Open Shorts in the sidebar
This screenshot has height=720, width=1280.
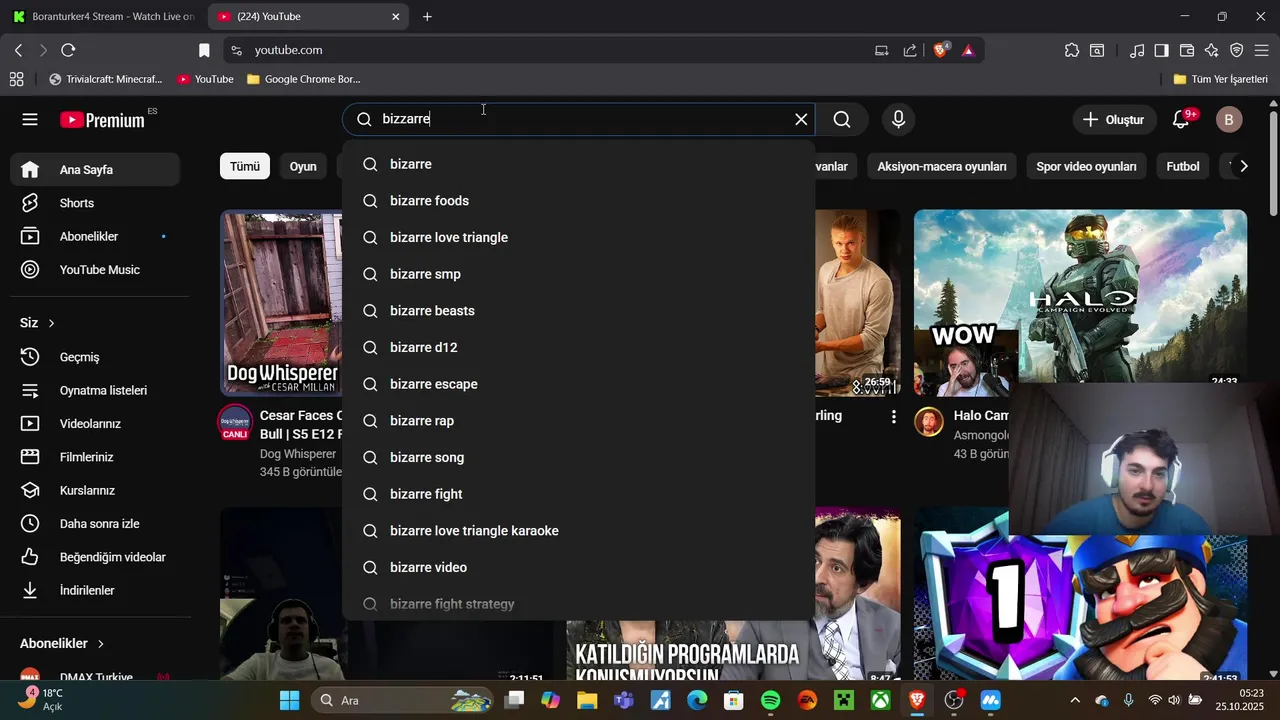pyautogui.click(x=95, y=203)
